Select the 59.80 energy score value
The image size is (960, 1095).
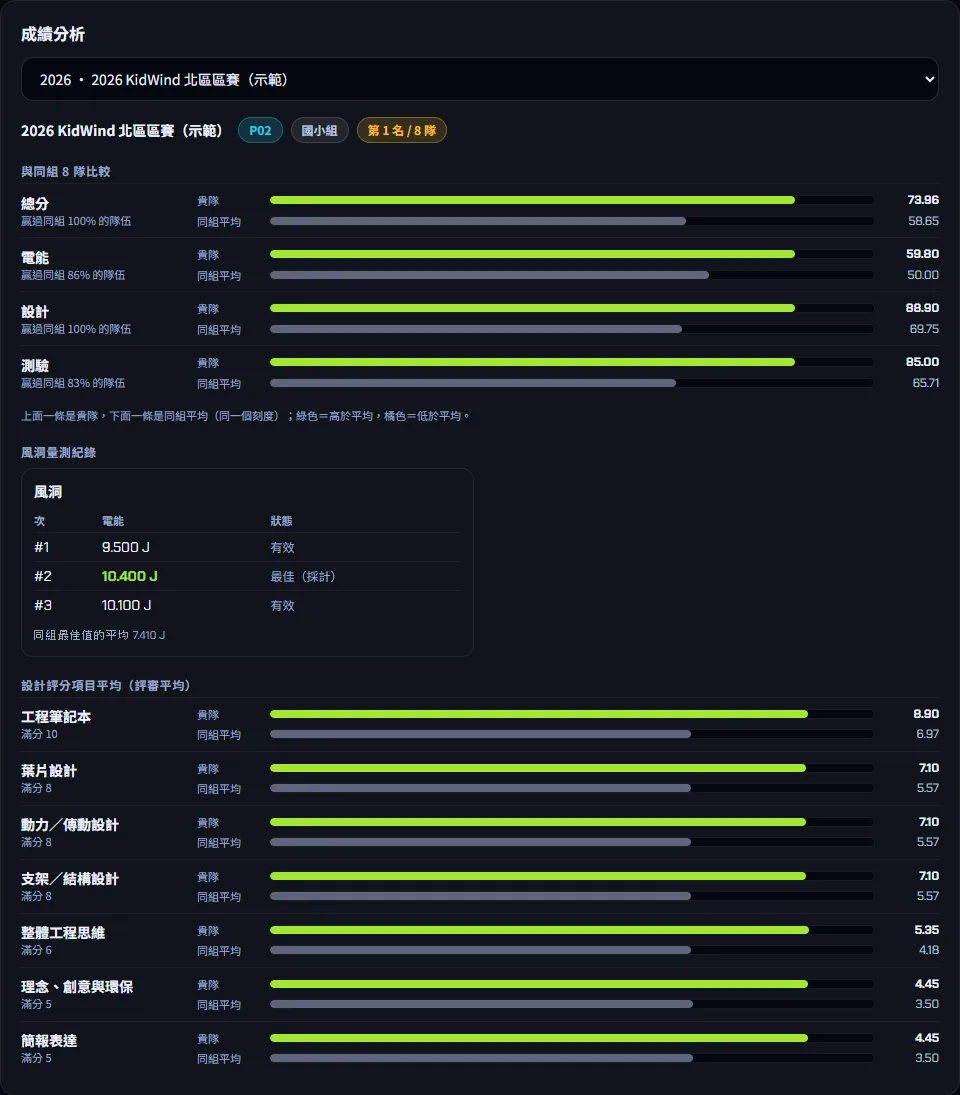(x=922, y=253)
